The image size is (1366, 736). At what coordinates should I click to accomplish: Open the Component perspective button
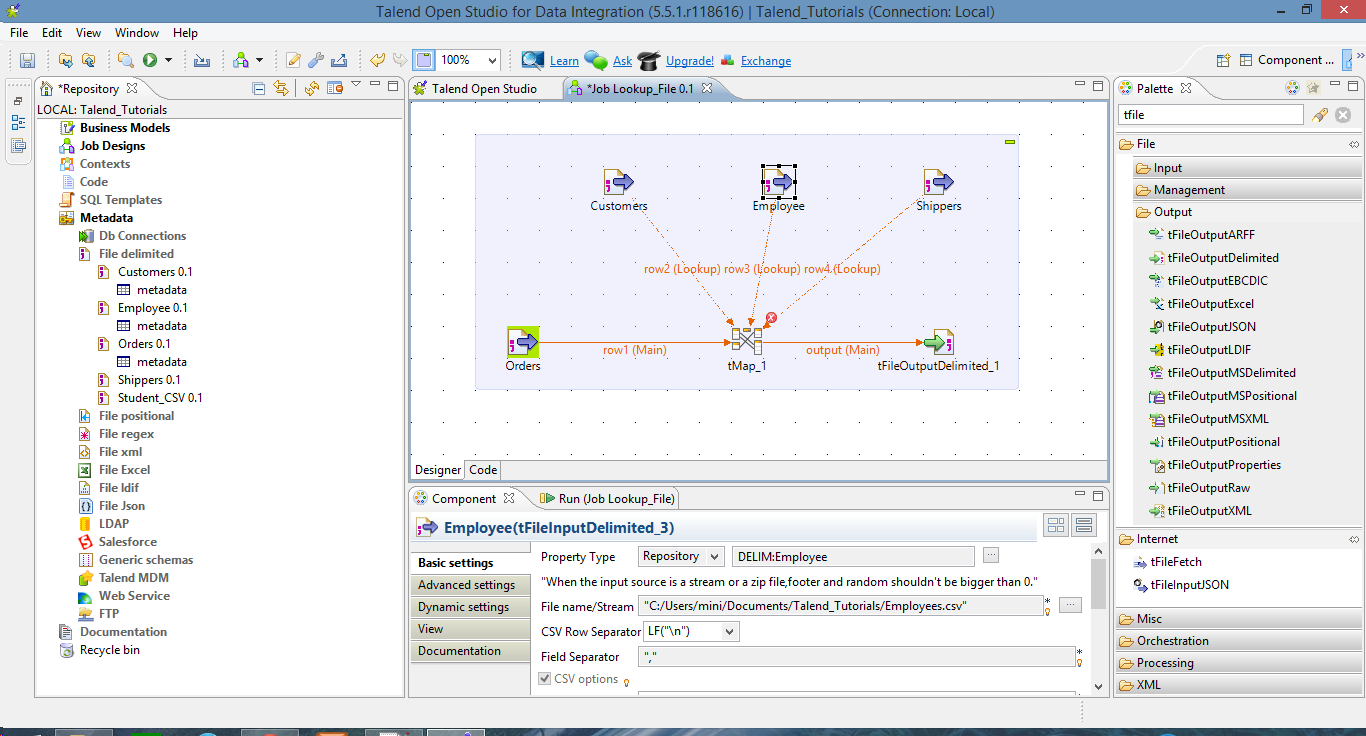point(1285,60)
